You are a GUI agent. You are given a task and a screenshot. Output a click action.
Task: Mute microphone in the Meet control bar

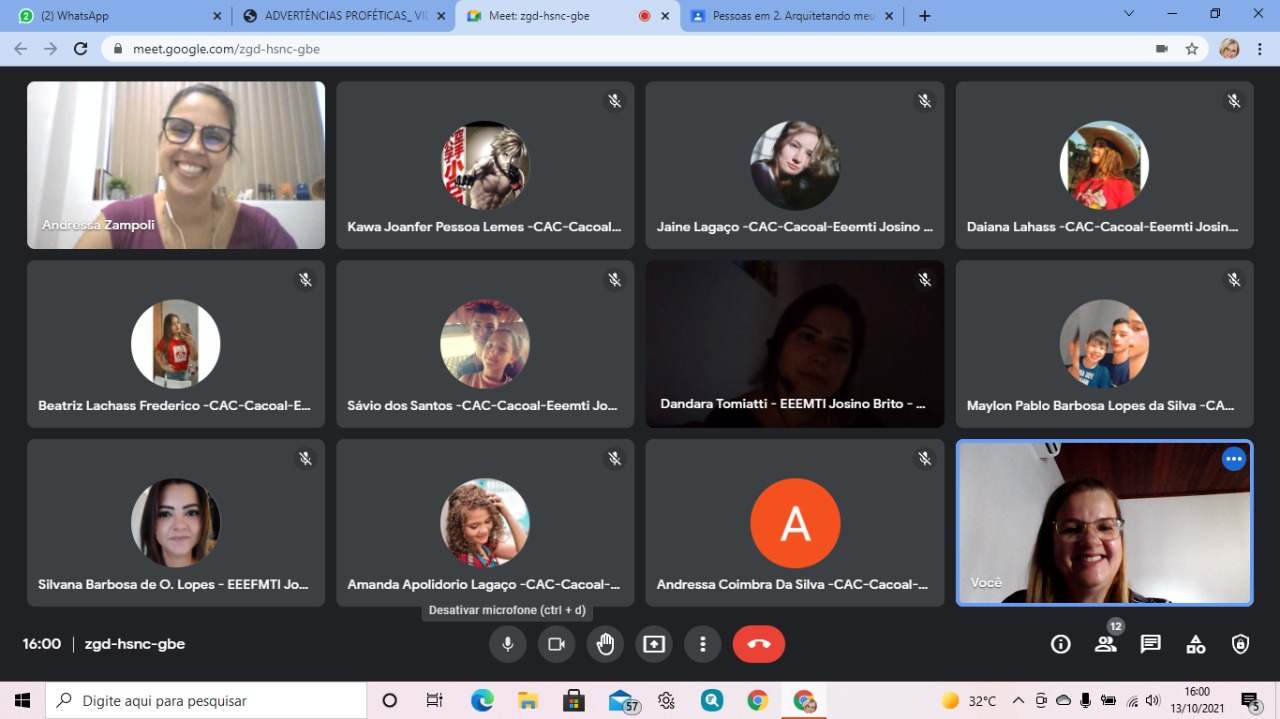[x=507, y=644]
